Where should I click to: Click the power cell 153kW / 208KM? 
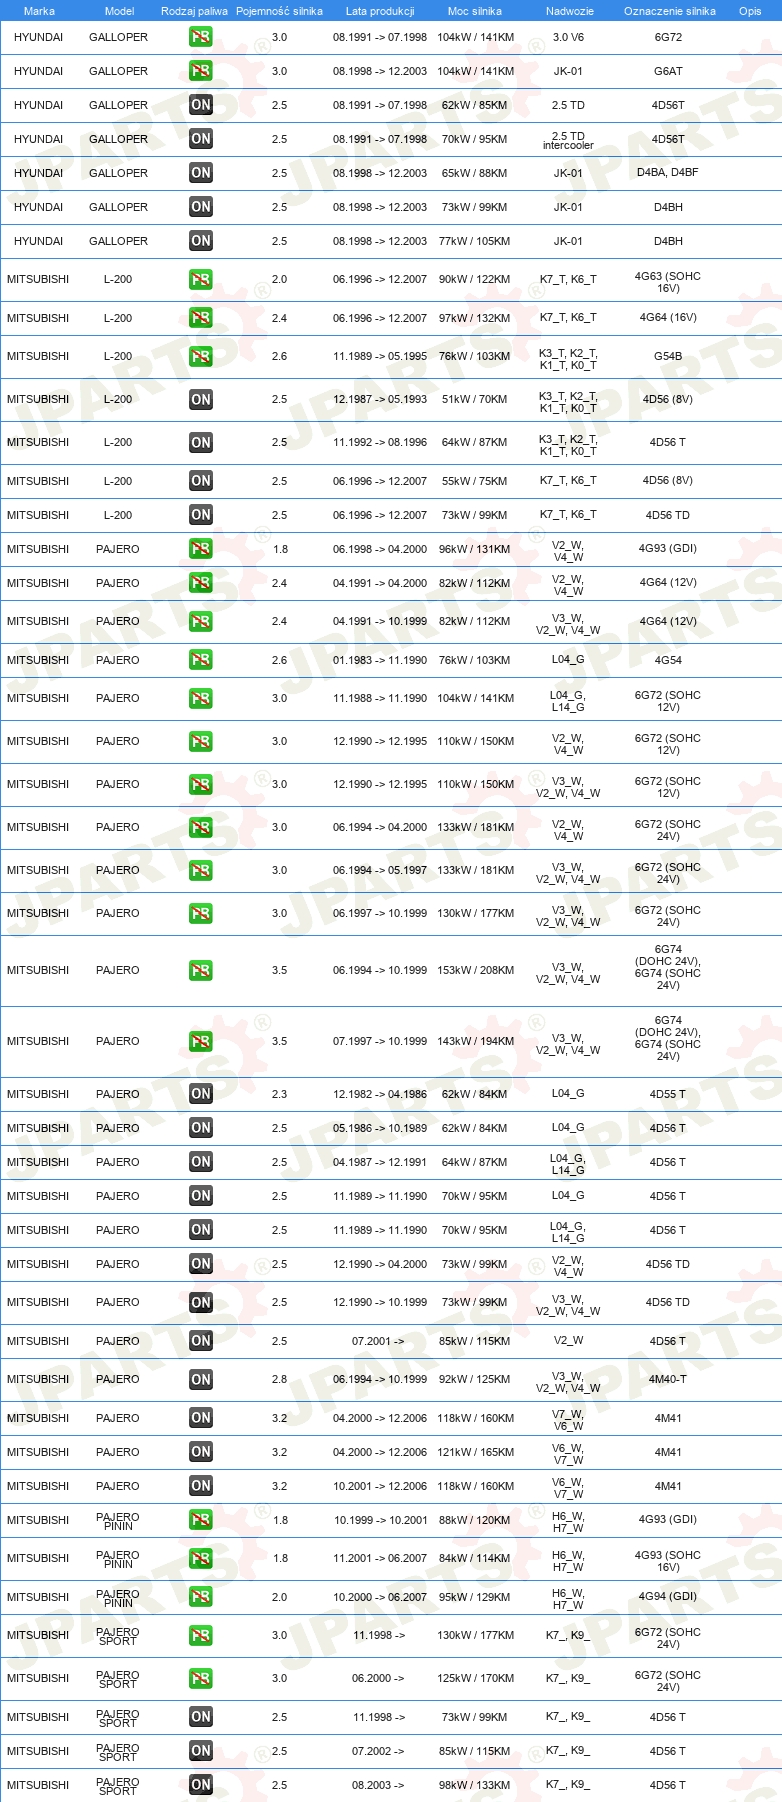tap(475, 970)
